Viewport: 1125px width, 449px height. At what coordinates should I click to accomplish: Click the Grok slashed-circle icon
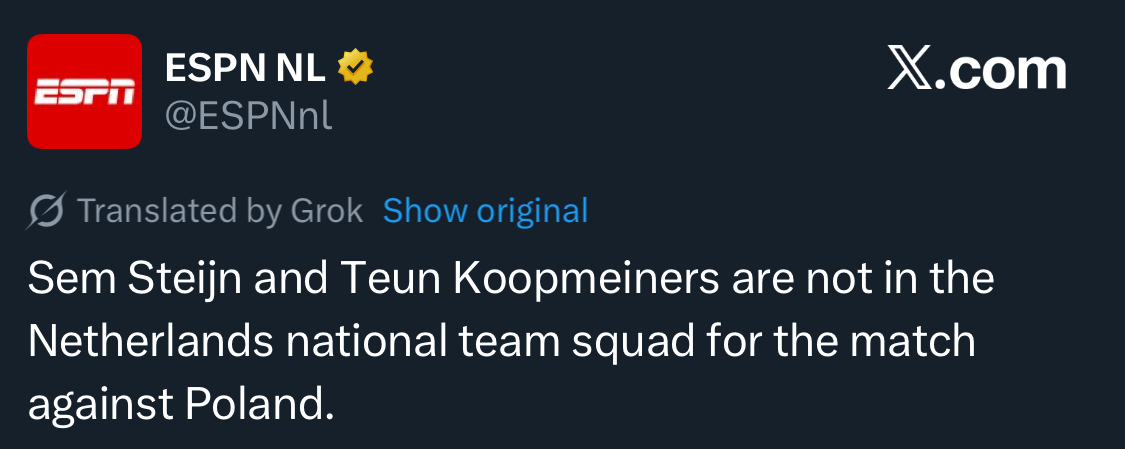(x=47, y=211)
